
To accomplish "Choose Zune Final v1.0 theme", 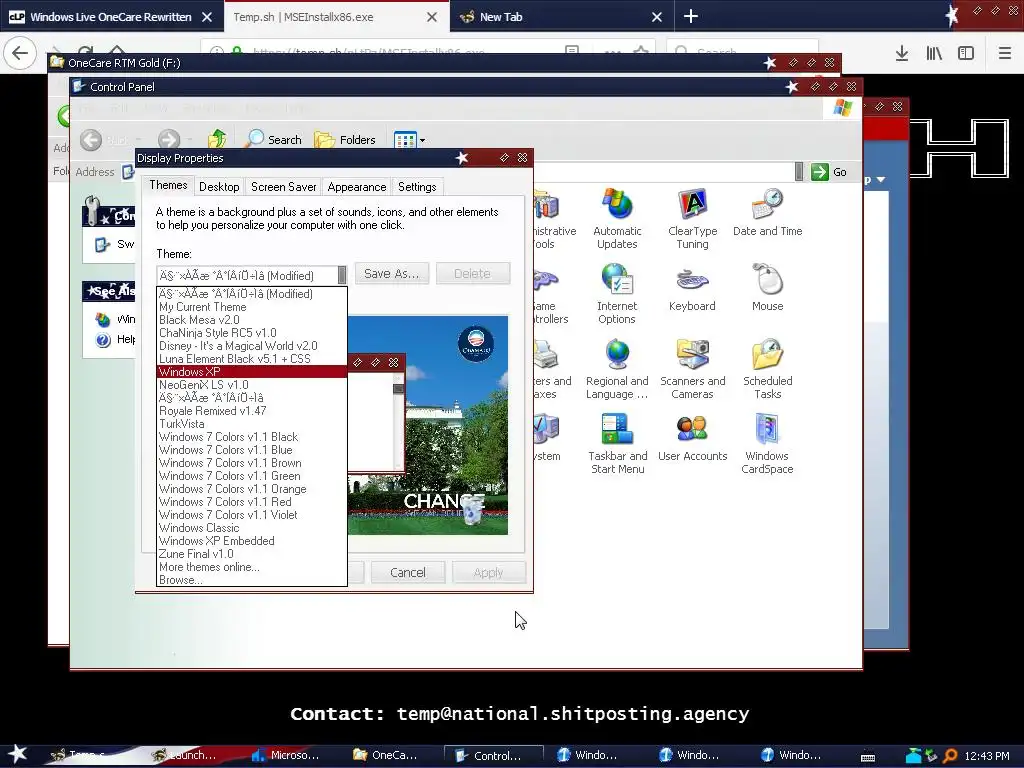I will coord(252,554).
